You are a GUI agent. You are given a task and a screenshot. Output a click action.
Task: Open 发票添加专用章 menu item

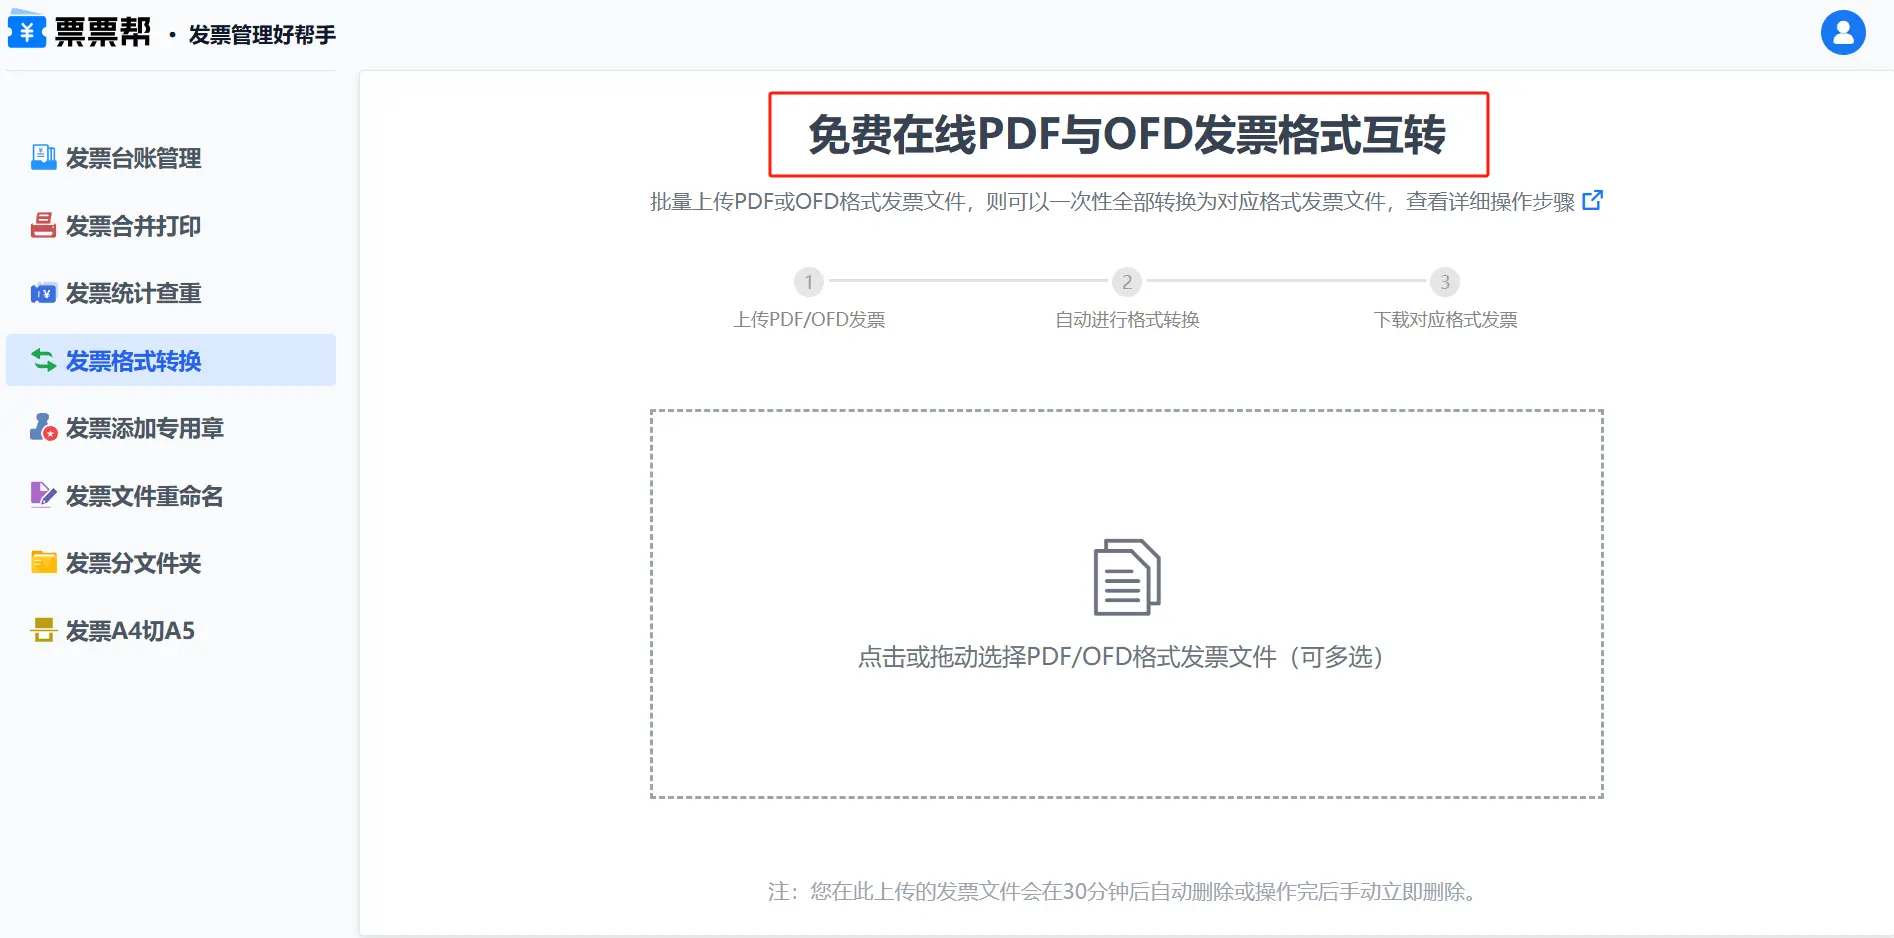[171, 428]
